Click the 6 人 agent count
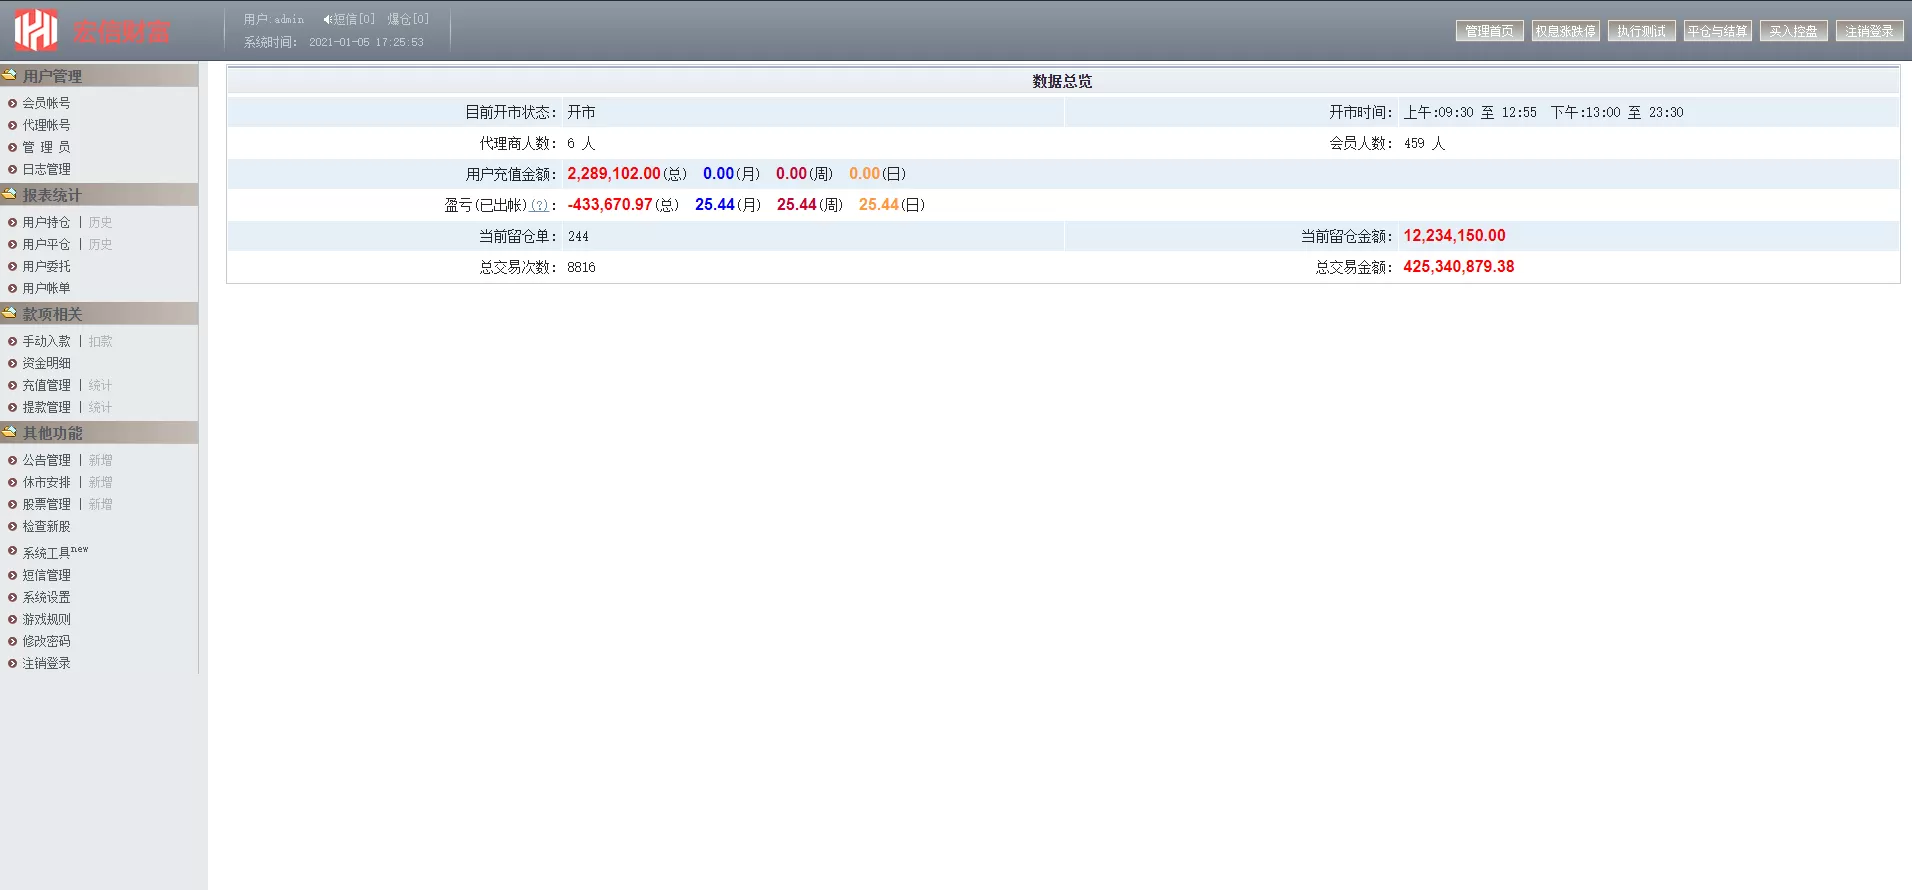Viewport: 1912px width, 890px height. click(581, 143)
